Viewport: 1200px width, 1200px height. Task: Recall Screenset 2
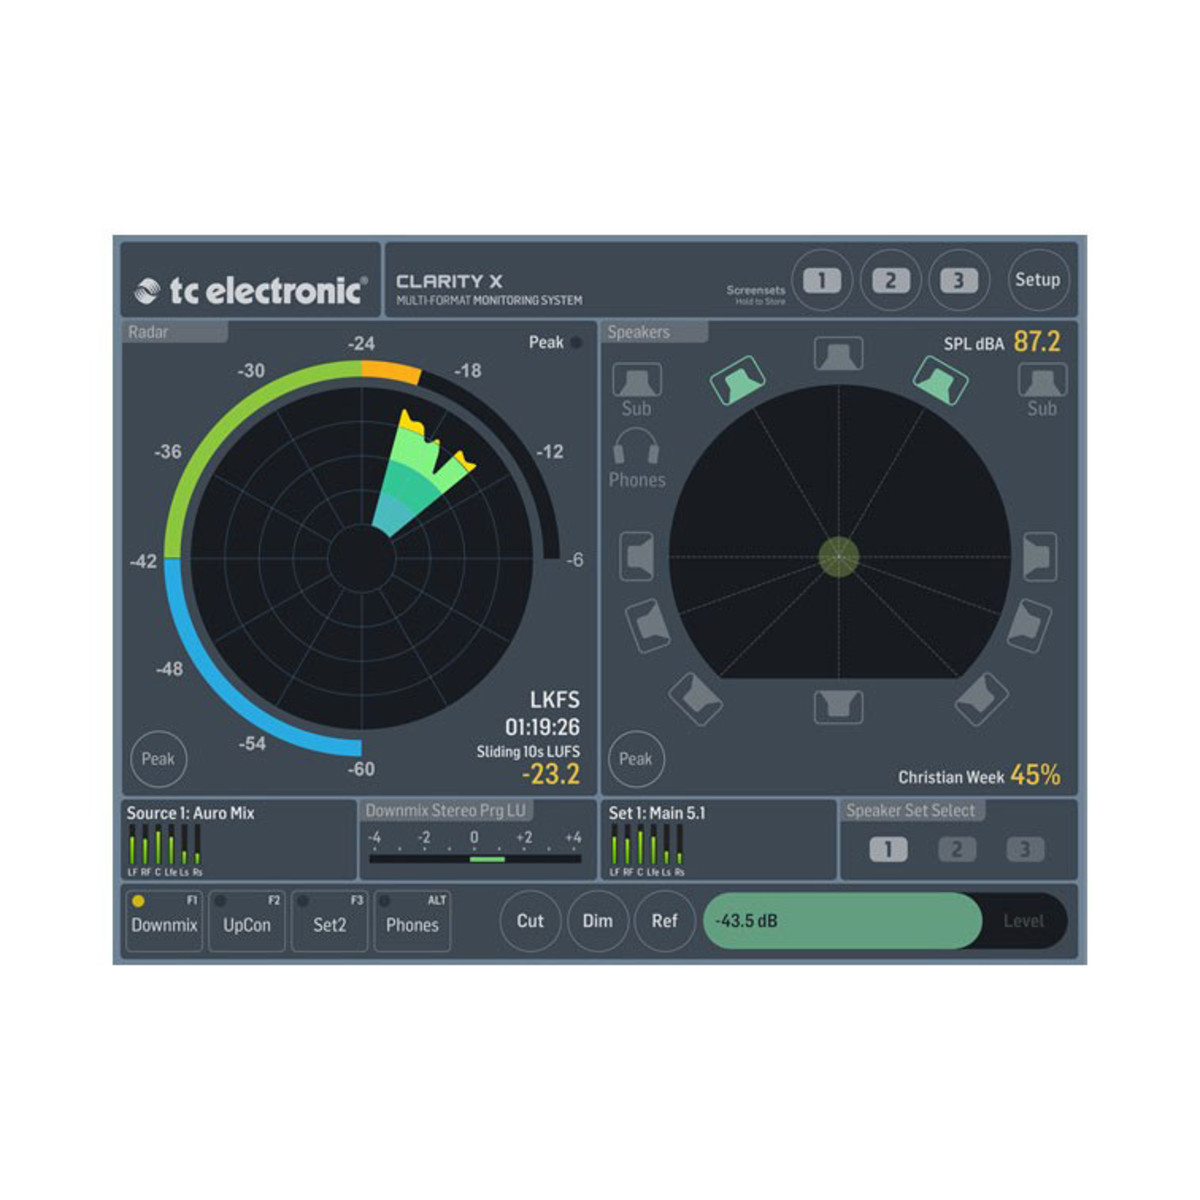click(x=890, y=280)
